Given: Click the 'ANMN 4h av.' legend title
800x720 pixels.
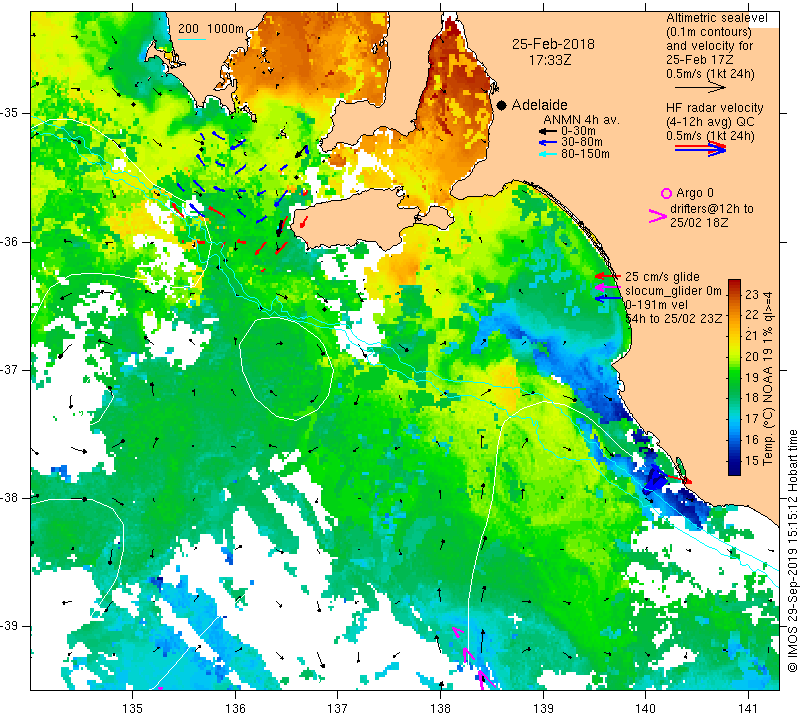Looking at the screenshot, I should [582, 120].
